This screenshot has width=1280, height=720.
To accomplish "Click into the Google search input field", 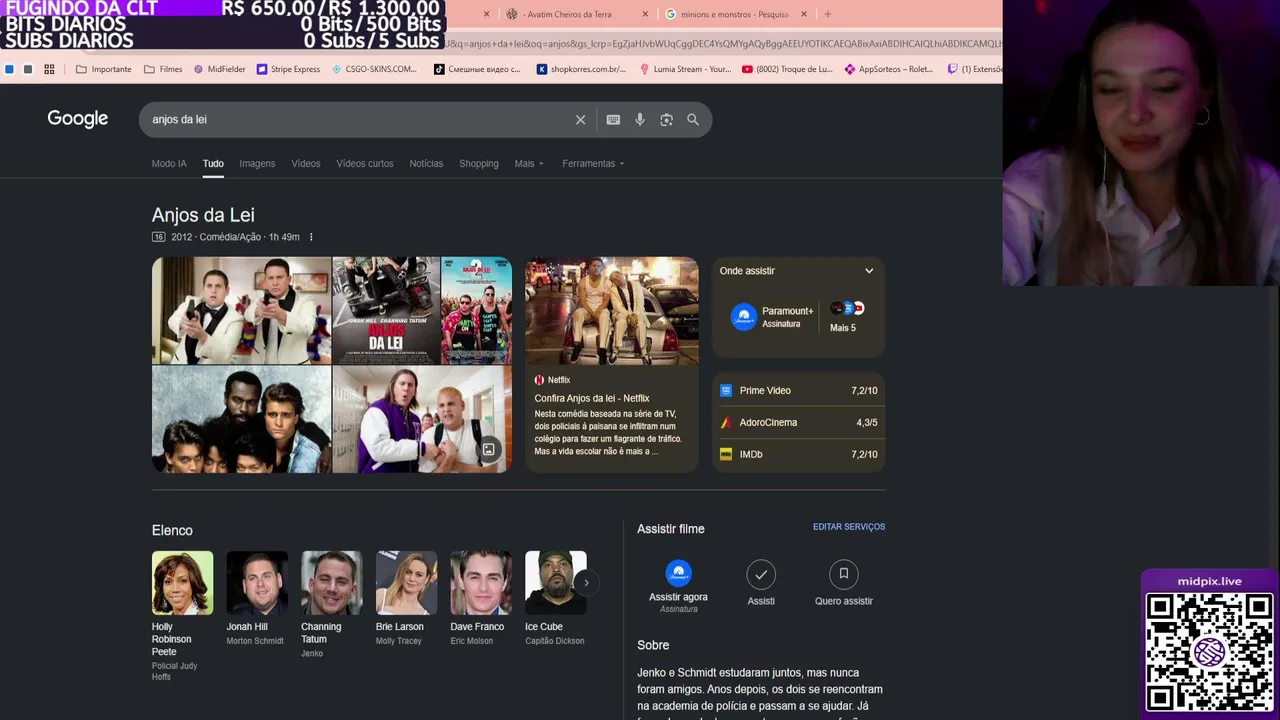I will 360,120.
